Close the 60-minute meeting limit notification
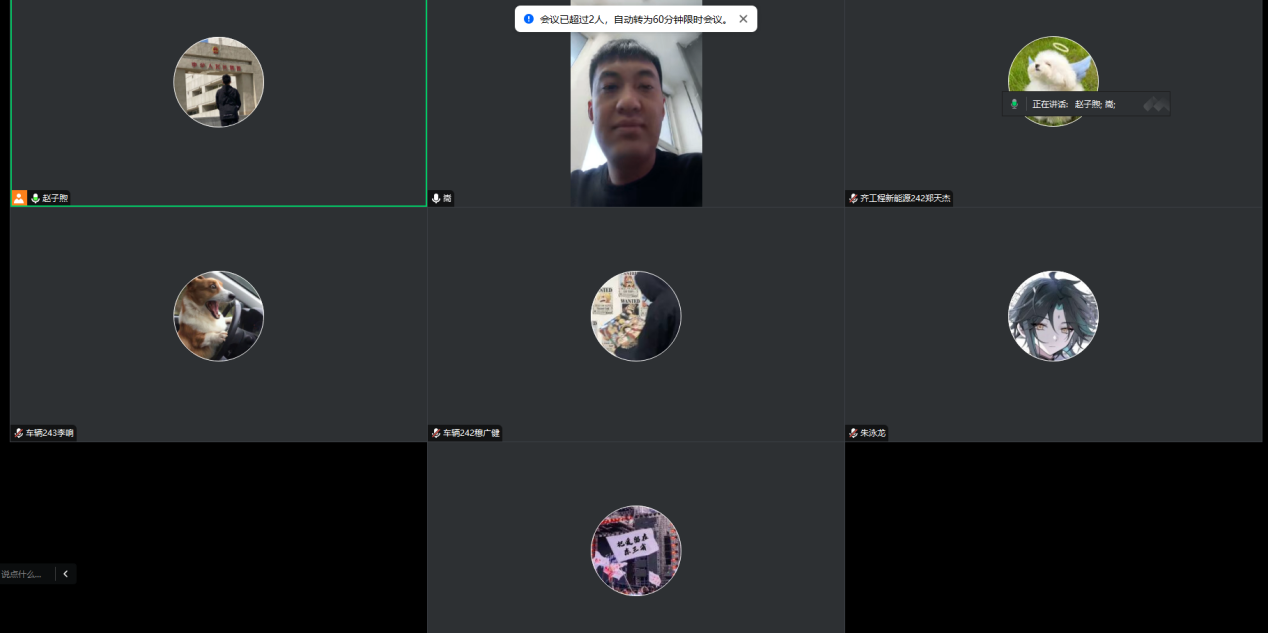 (x=743, y=19)
